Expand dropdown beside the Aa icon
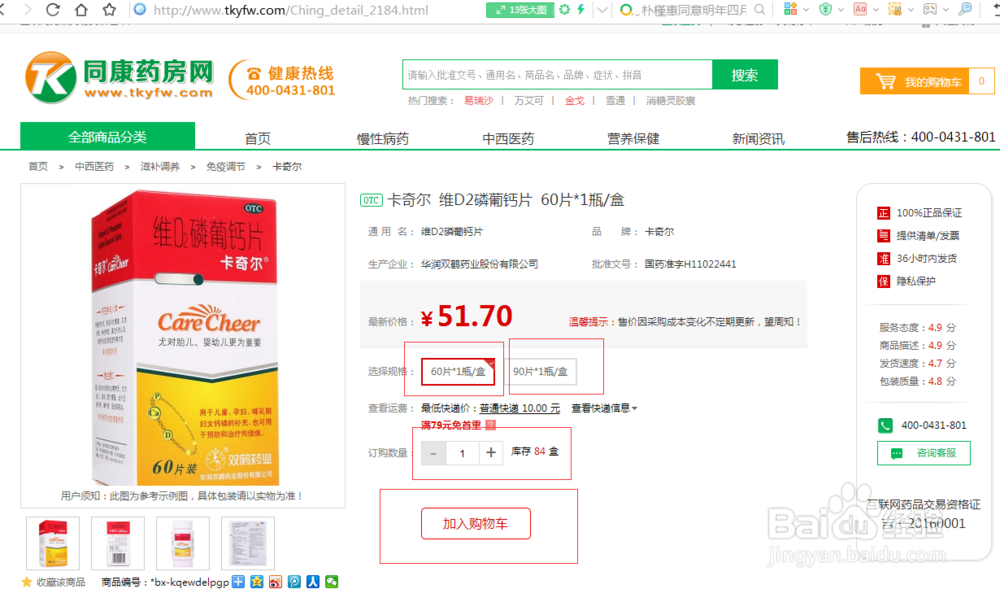Screen dimensions: 1000x589 876,10
